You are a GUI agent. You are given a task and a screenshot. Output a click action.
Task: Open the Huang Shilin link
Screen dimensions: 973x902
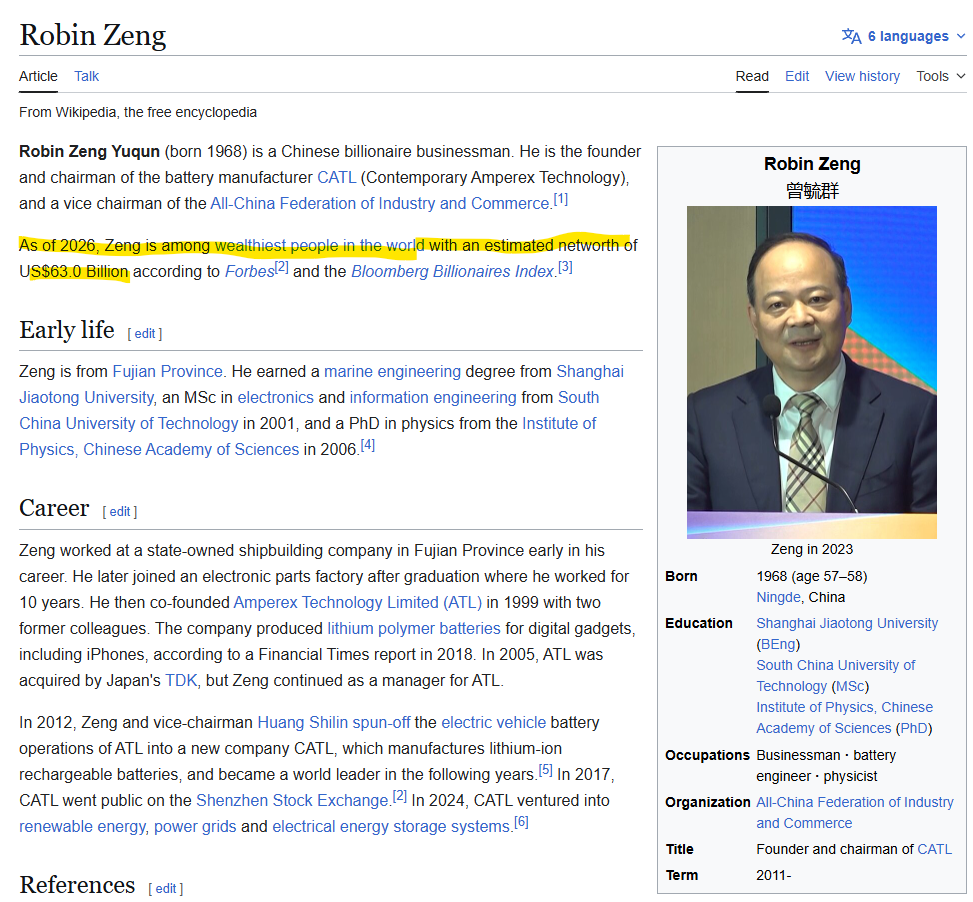tap(303, 723)
